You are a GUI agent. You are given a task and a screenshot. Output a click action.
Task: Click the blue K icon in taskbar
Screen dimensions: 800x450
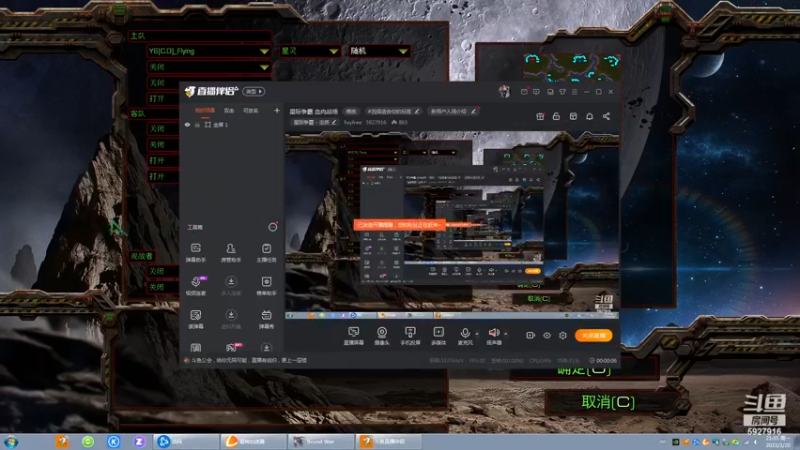coord(113,441)
